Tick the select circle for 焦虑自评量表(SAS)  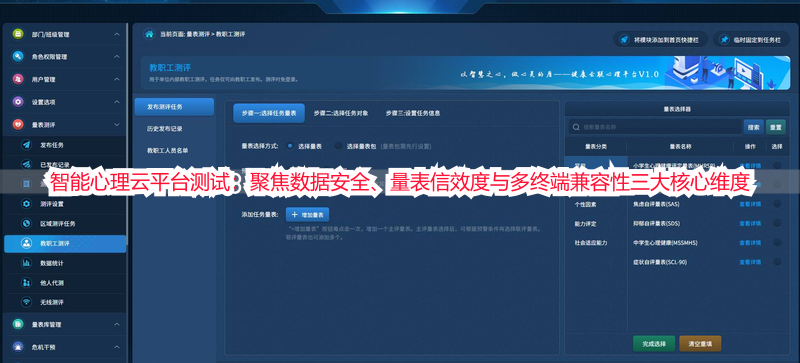pyautogui.click(x=777, y=204)
